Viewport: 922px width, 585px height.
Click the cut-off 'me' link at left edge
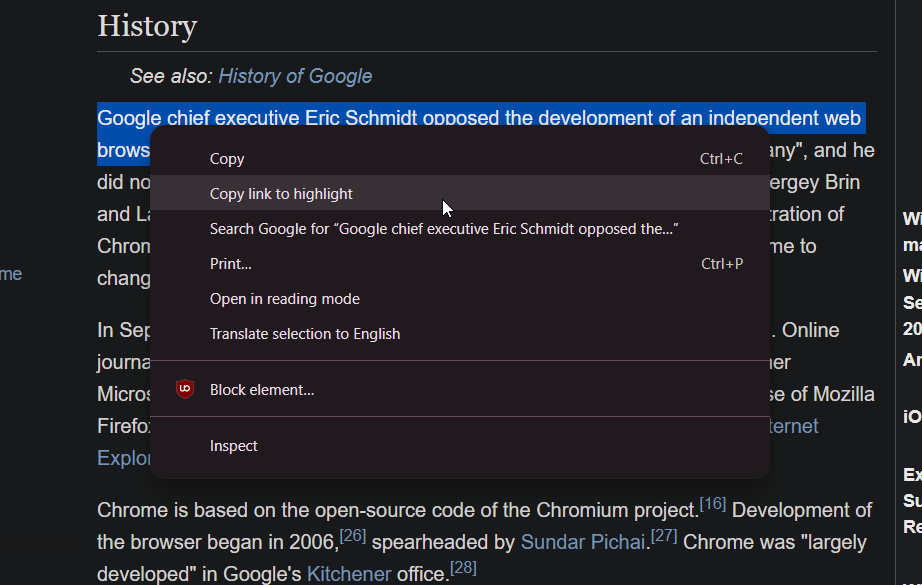pyautogui.click(x=11, y=274)
